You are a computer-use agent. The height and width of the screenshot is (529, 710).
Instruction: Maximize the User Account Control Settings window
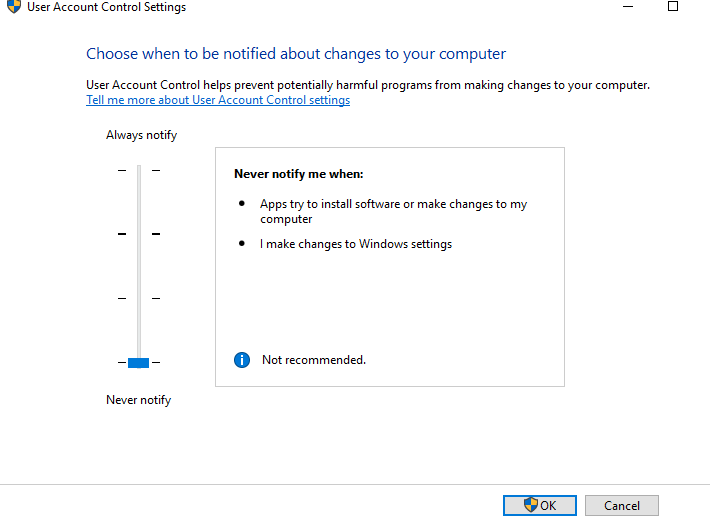click(673, 6)
